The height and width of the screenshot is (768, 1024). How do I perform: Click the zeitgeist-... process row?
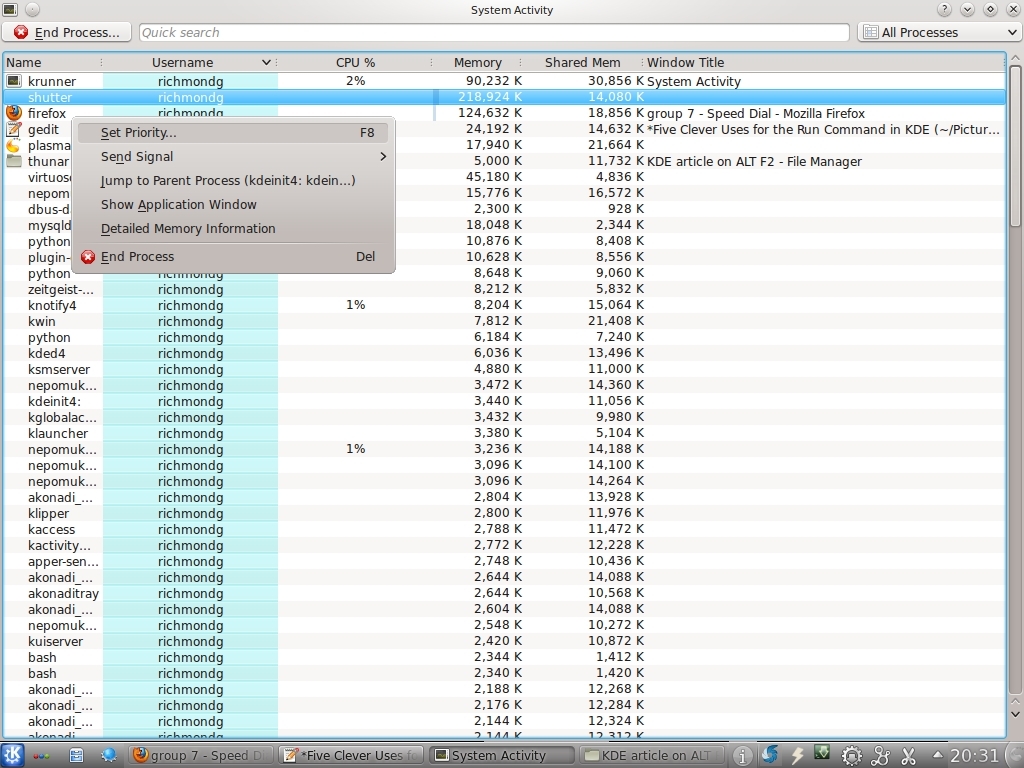(504, 289)
